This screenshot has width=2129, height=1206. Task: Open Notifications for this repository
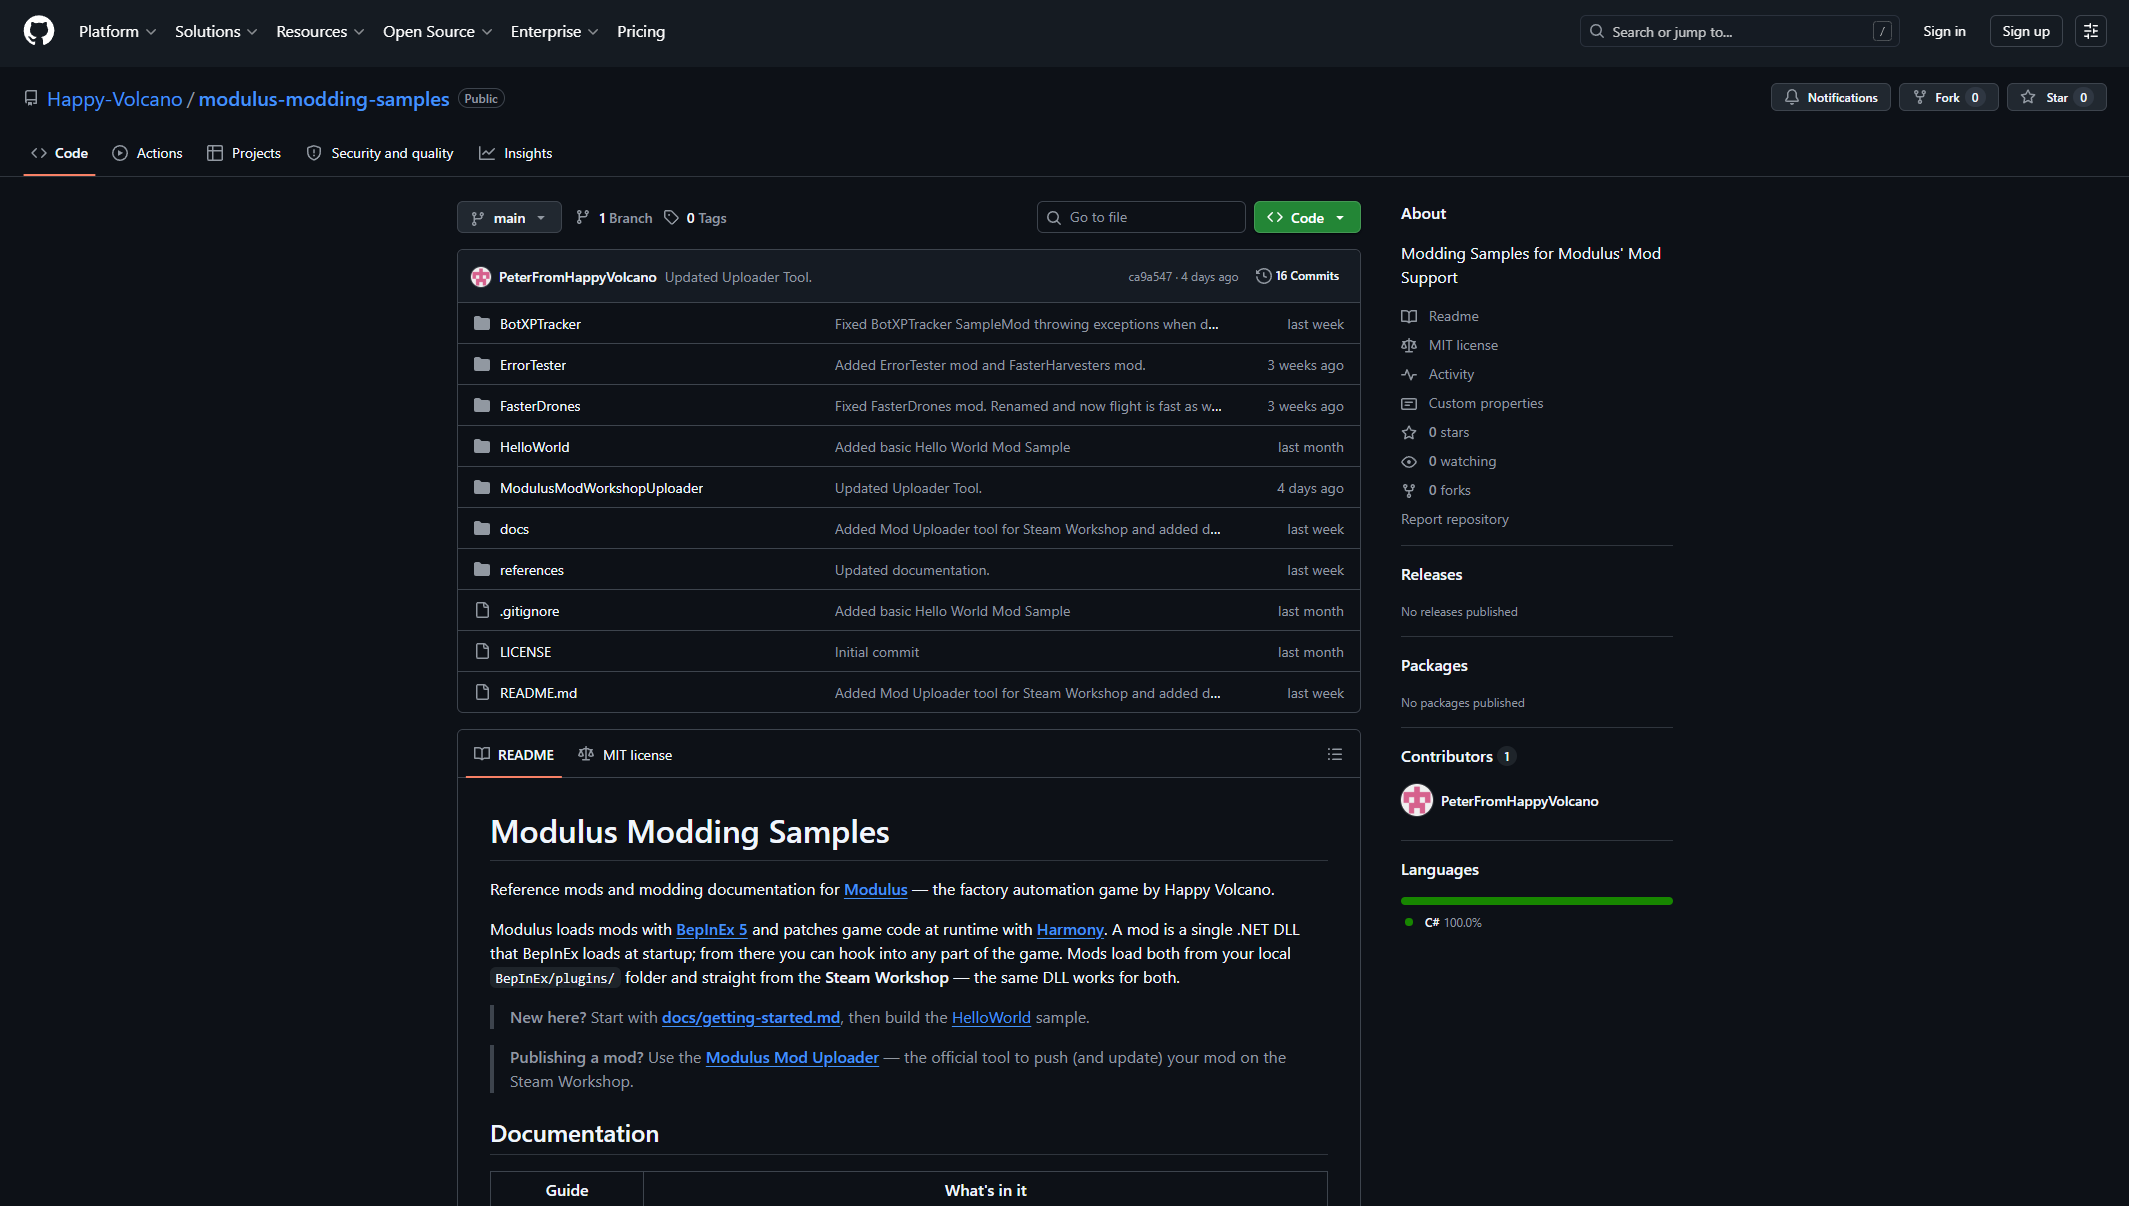pos(1830,97)
